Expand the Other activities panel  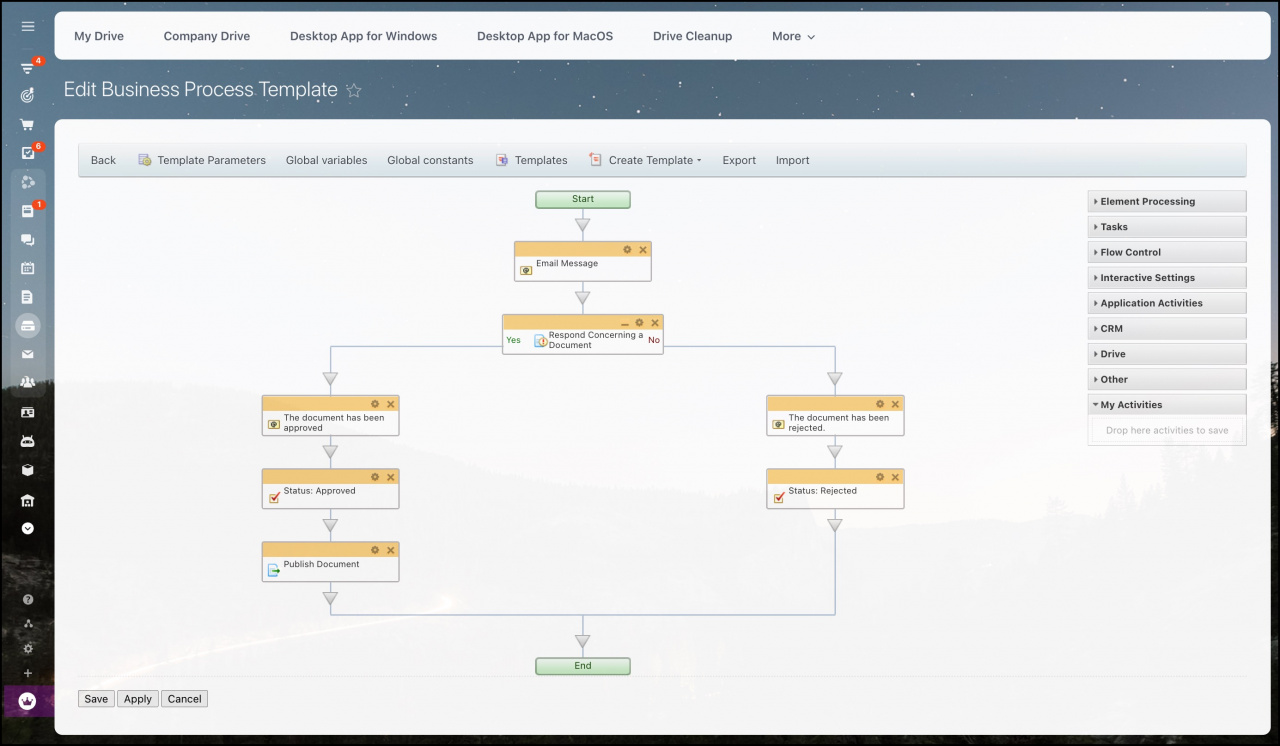(1167, 379)
